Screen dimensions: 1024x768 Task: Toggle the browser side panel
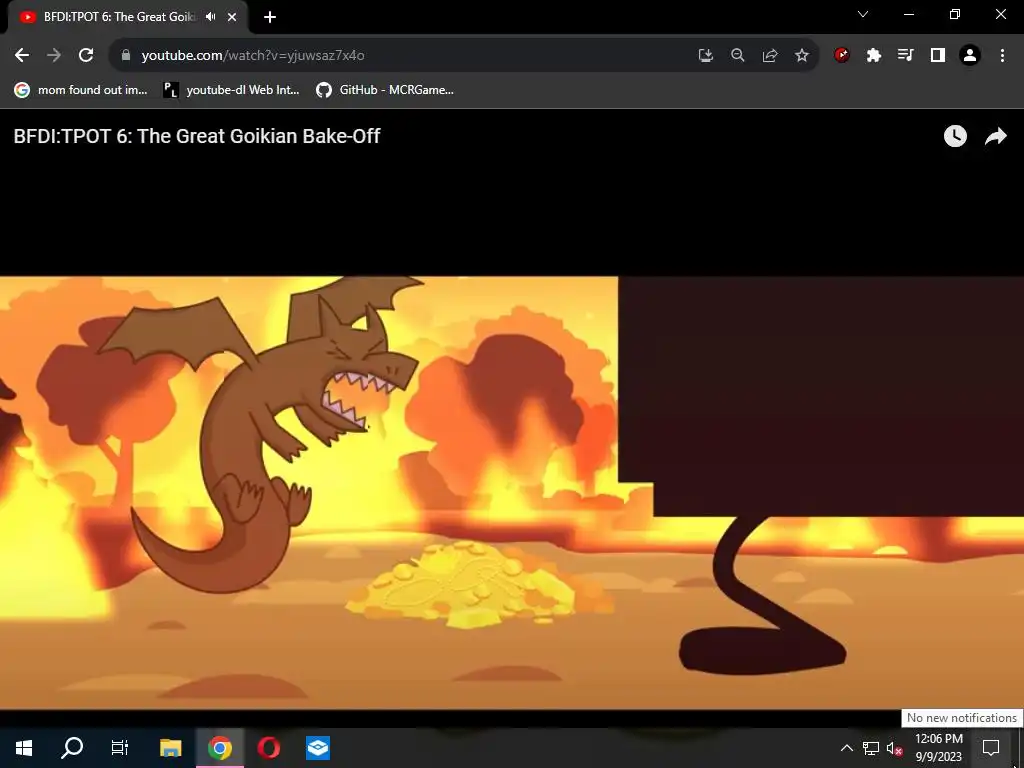tap(938, 55)
